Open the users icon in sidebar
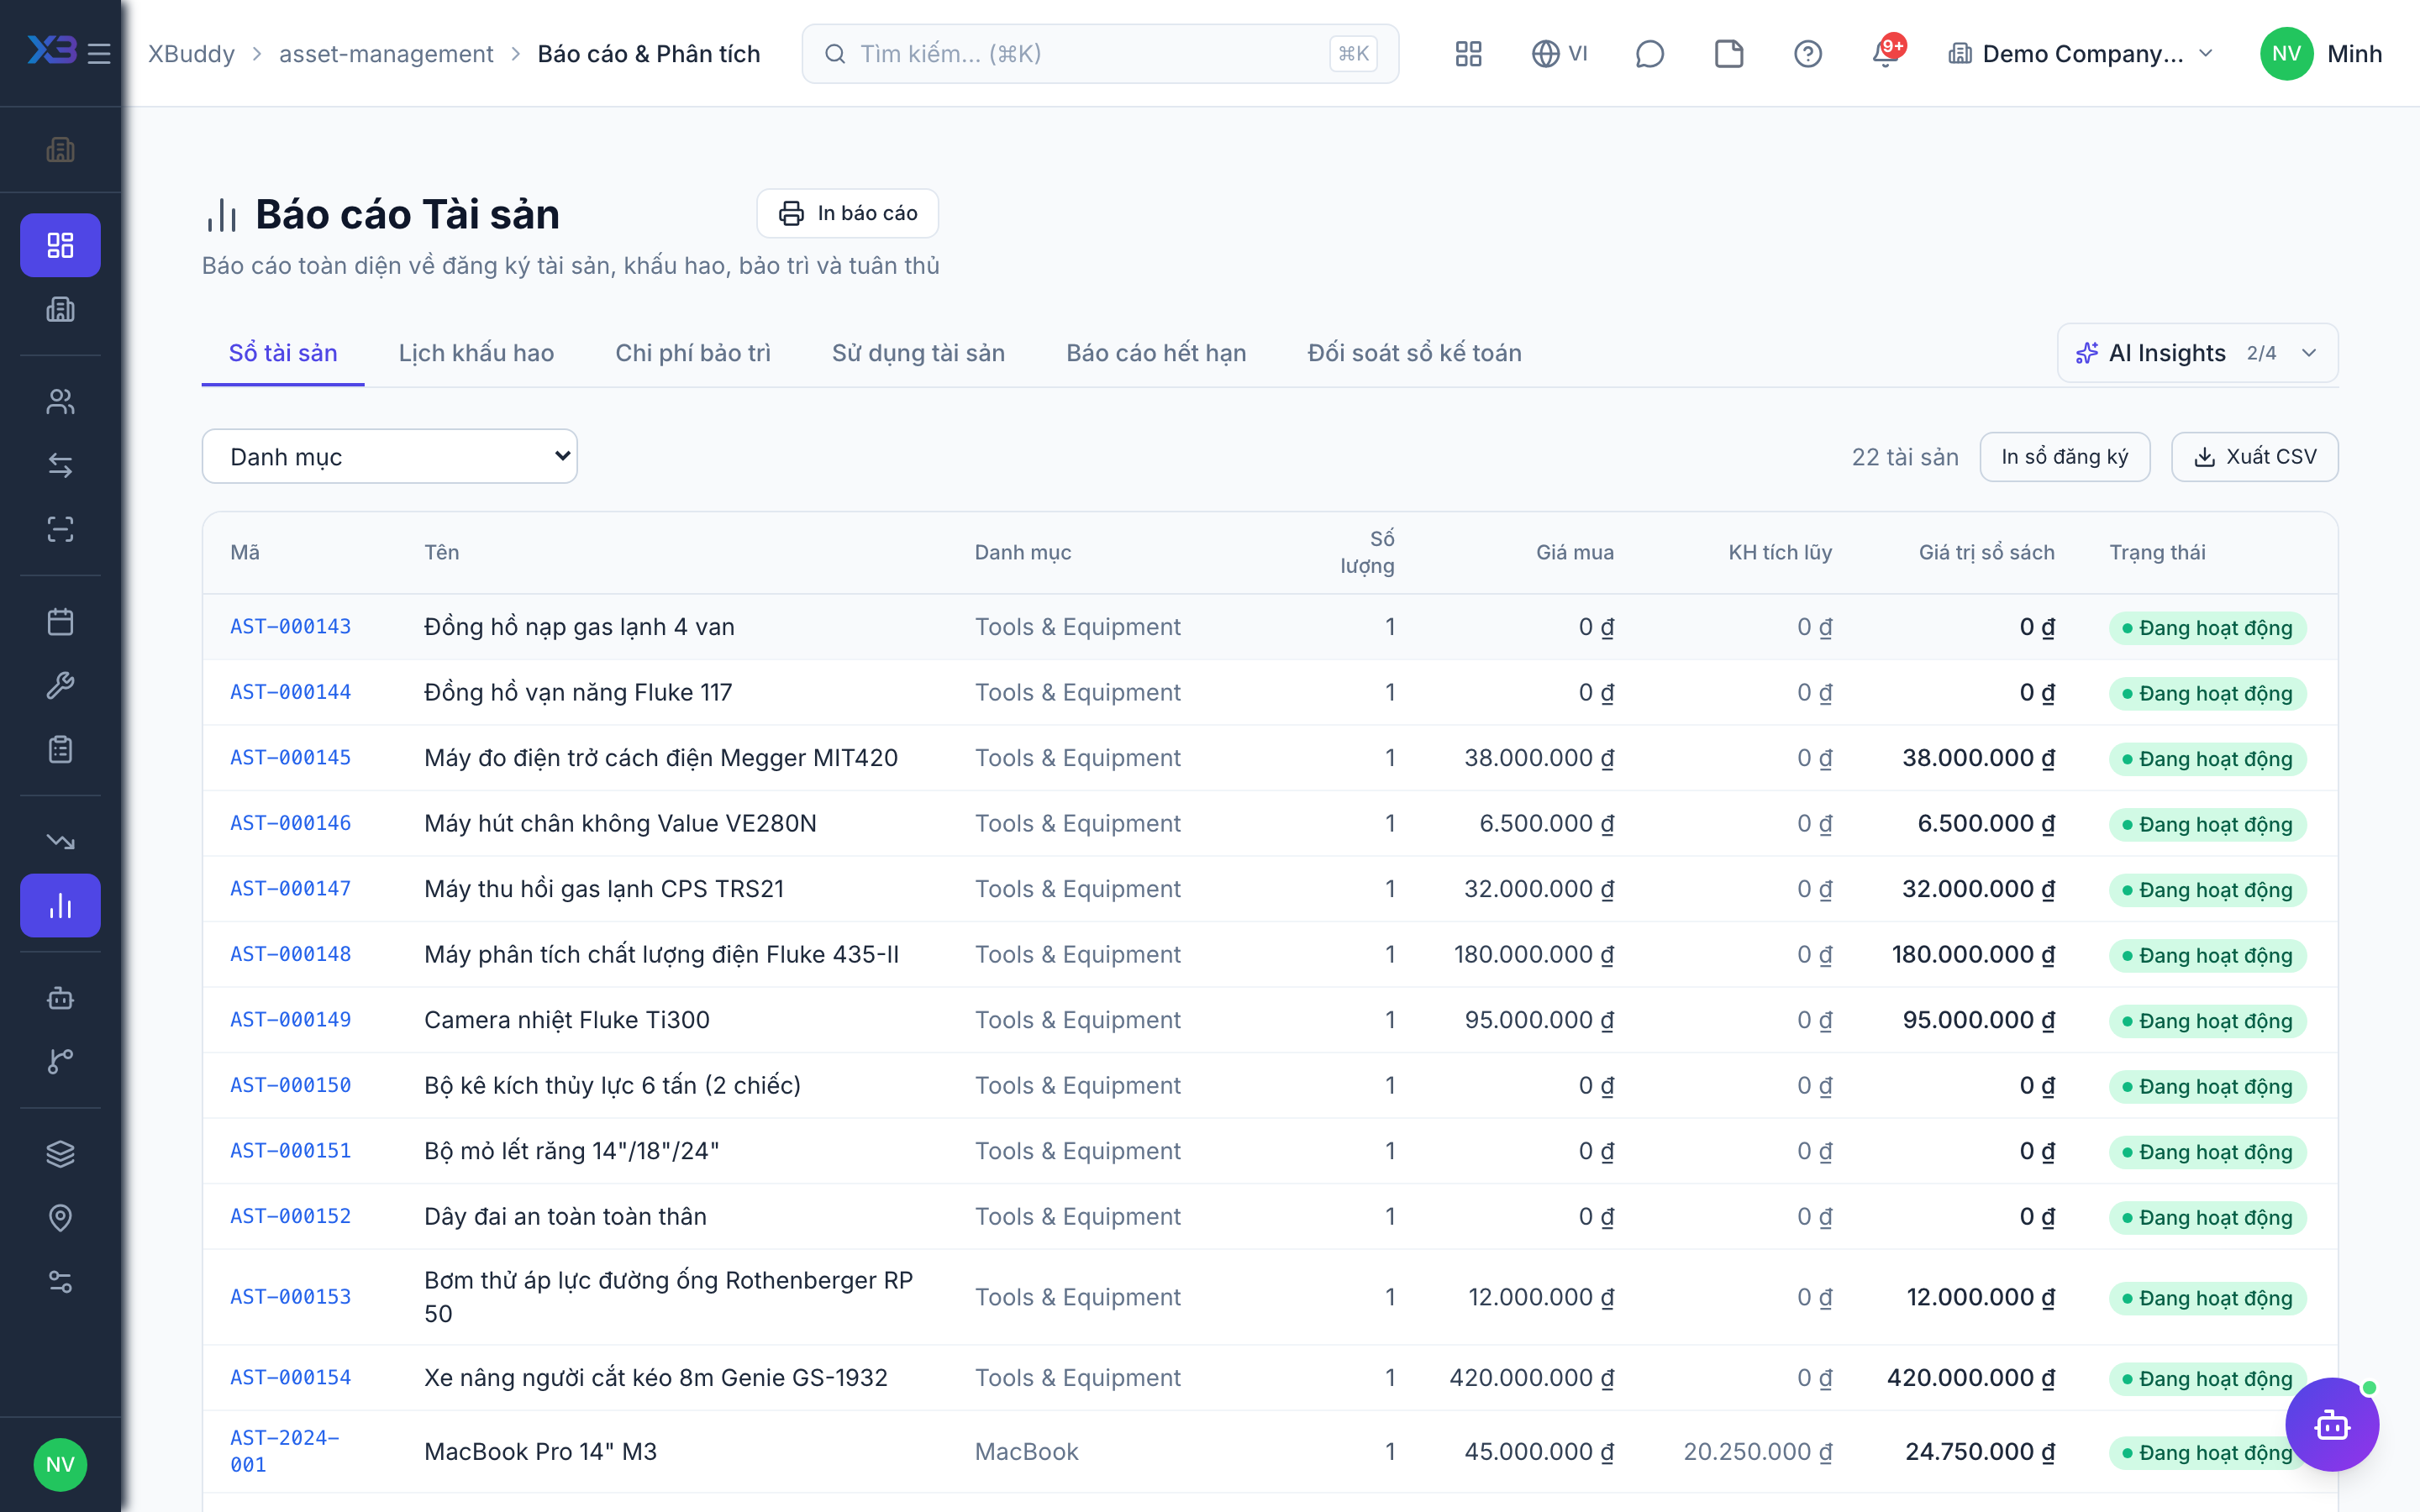The image size is (2420, 1512). point(60,402)
